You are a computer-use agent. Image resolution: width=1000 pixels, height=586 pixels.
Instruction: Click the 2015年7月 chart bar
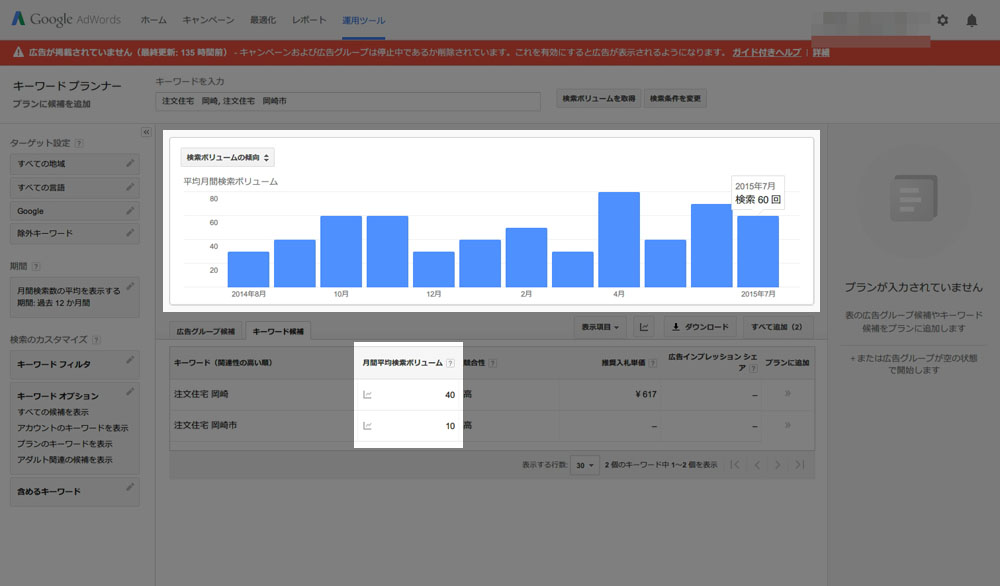758,251
